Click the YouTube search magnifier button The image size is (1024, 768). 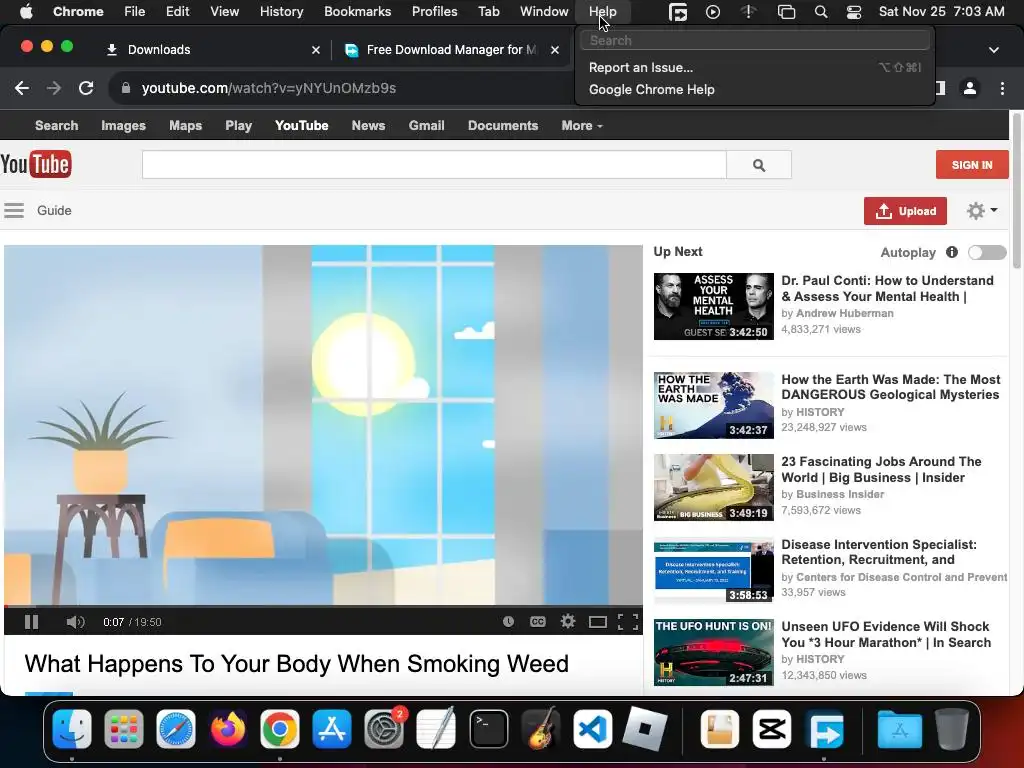coord(759,165)
